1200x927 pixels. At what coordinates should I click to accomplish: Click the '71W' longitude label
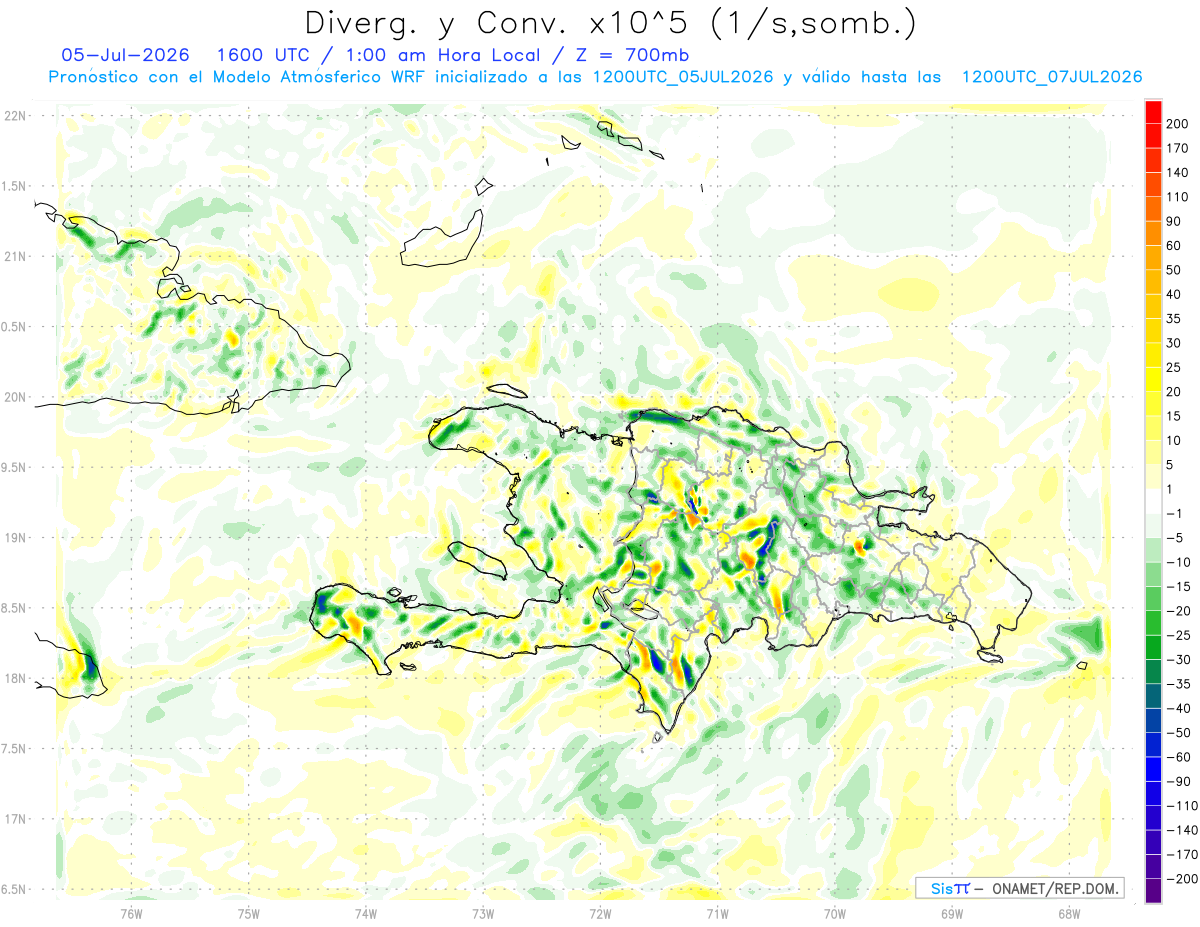click(717, 912)
